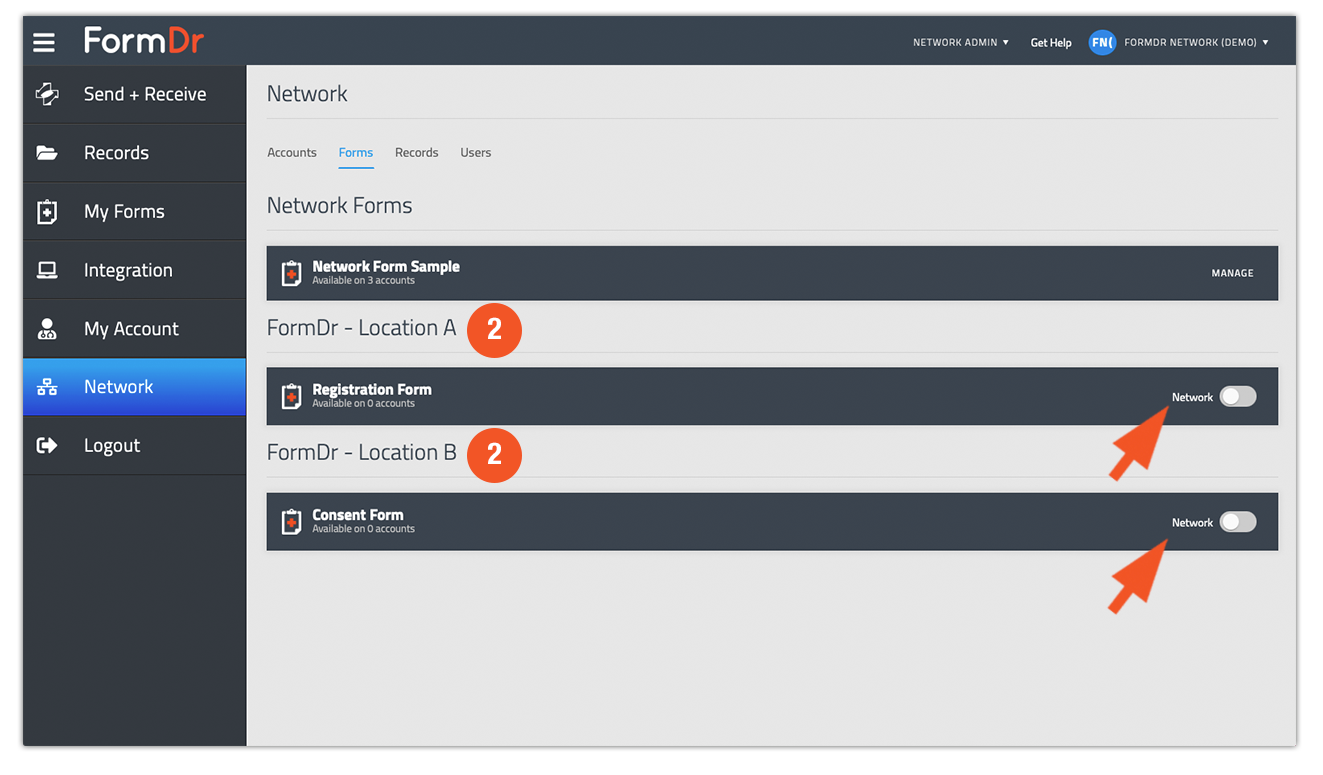Click "Available on 3 accounts" text
1323x775 pixels.
pos(363,281)
